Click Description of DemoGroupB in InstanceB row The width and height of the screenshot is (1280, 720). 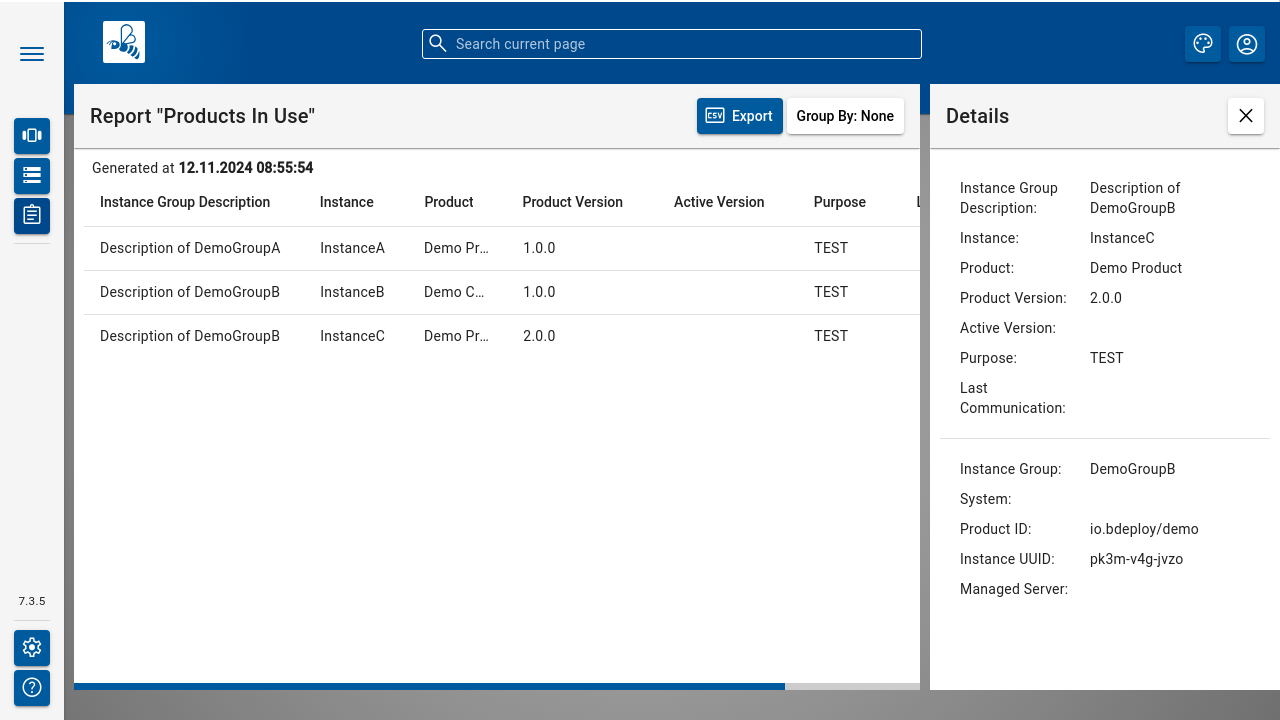tap(190, 292)
